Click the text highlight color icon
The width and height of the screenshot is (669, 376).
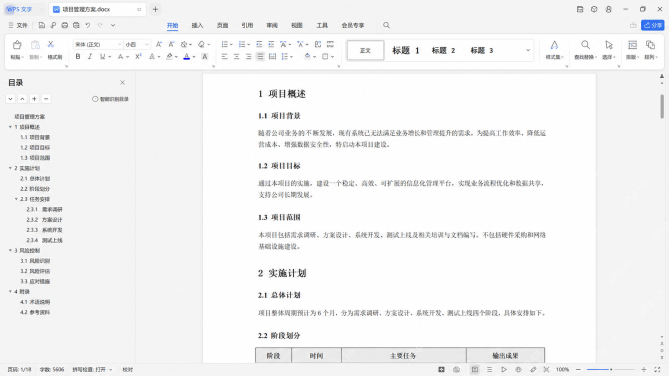tap(169, 57)
